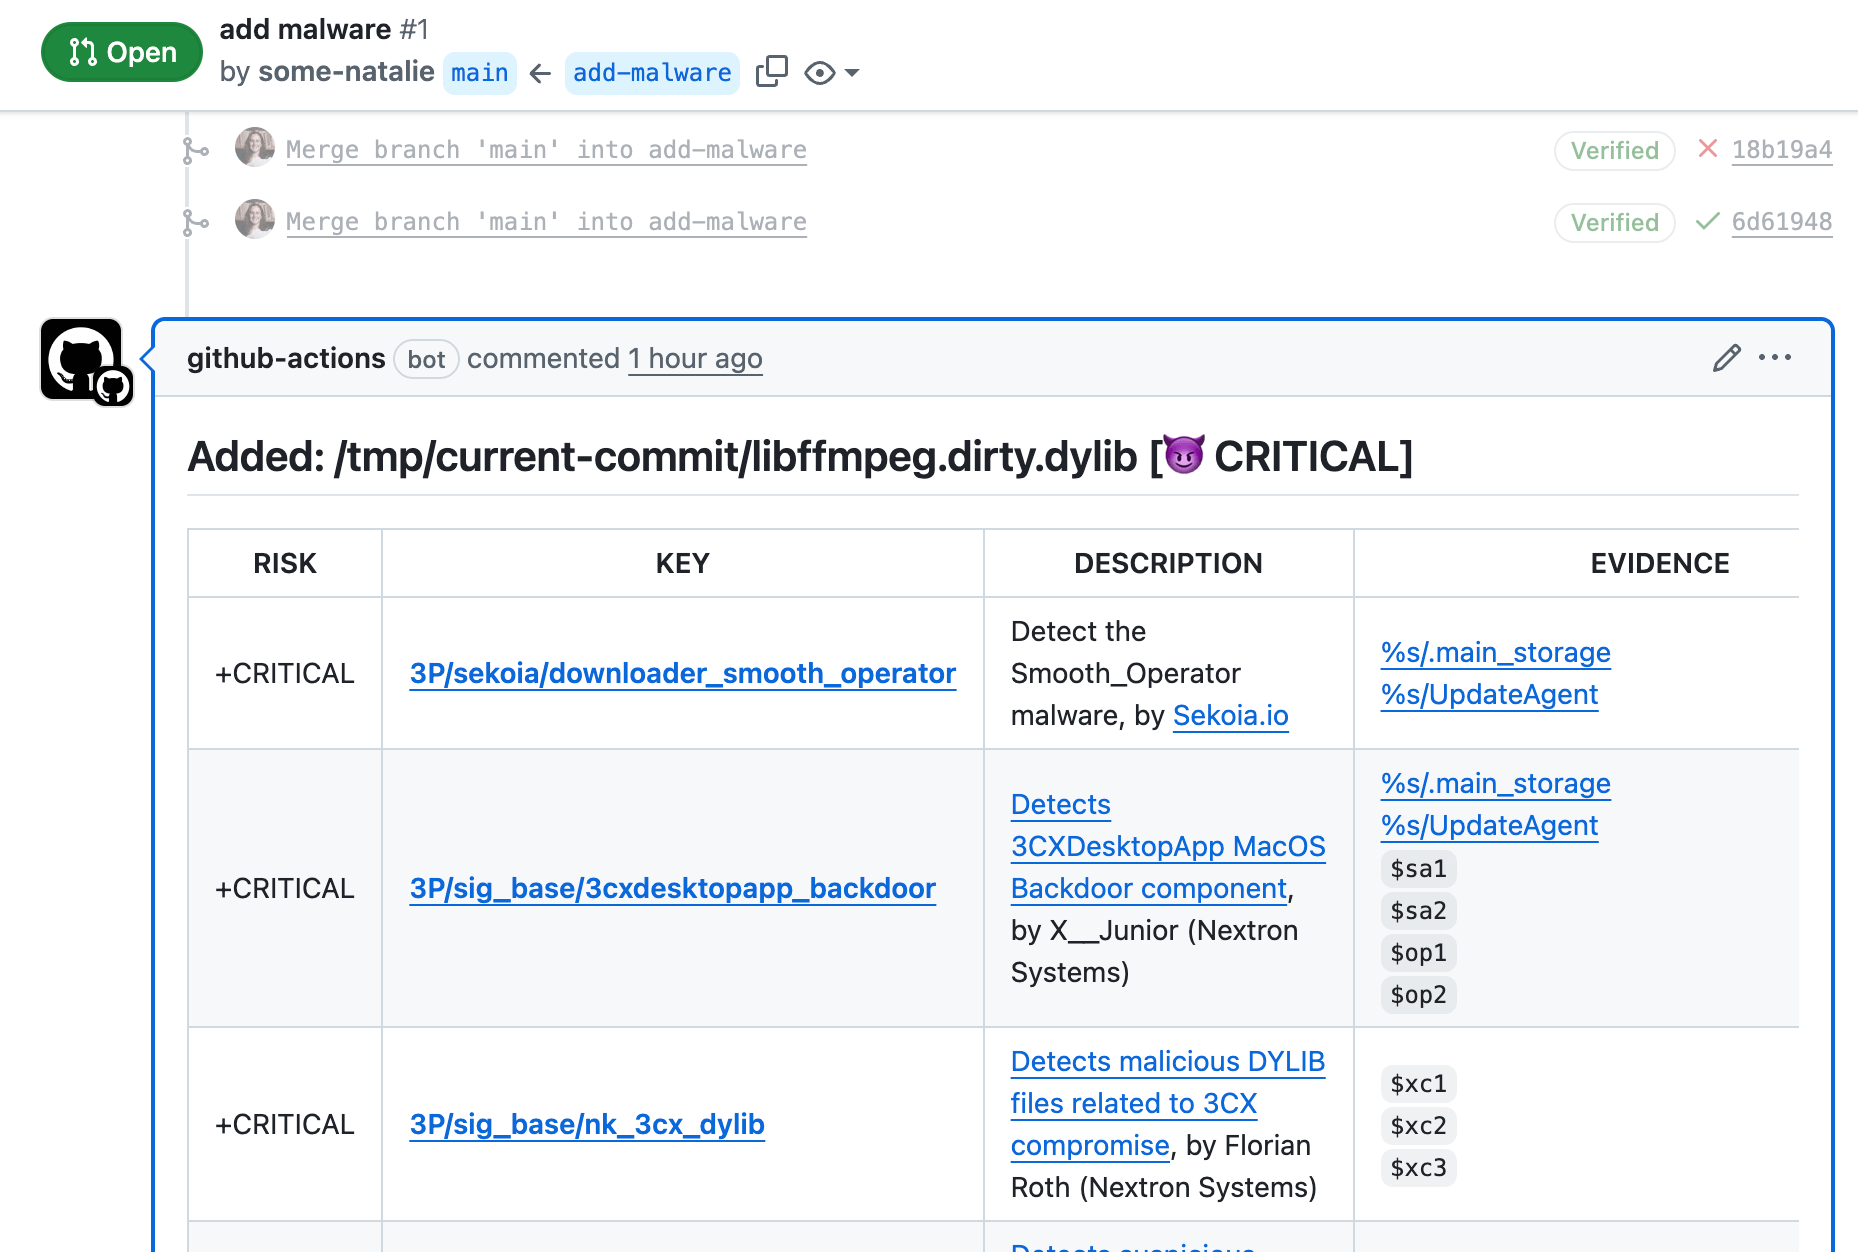View passed check status for 6d61948

click(x=1708, y=221)
